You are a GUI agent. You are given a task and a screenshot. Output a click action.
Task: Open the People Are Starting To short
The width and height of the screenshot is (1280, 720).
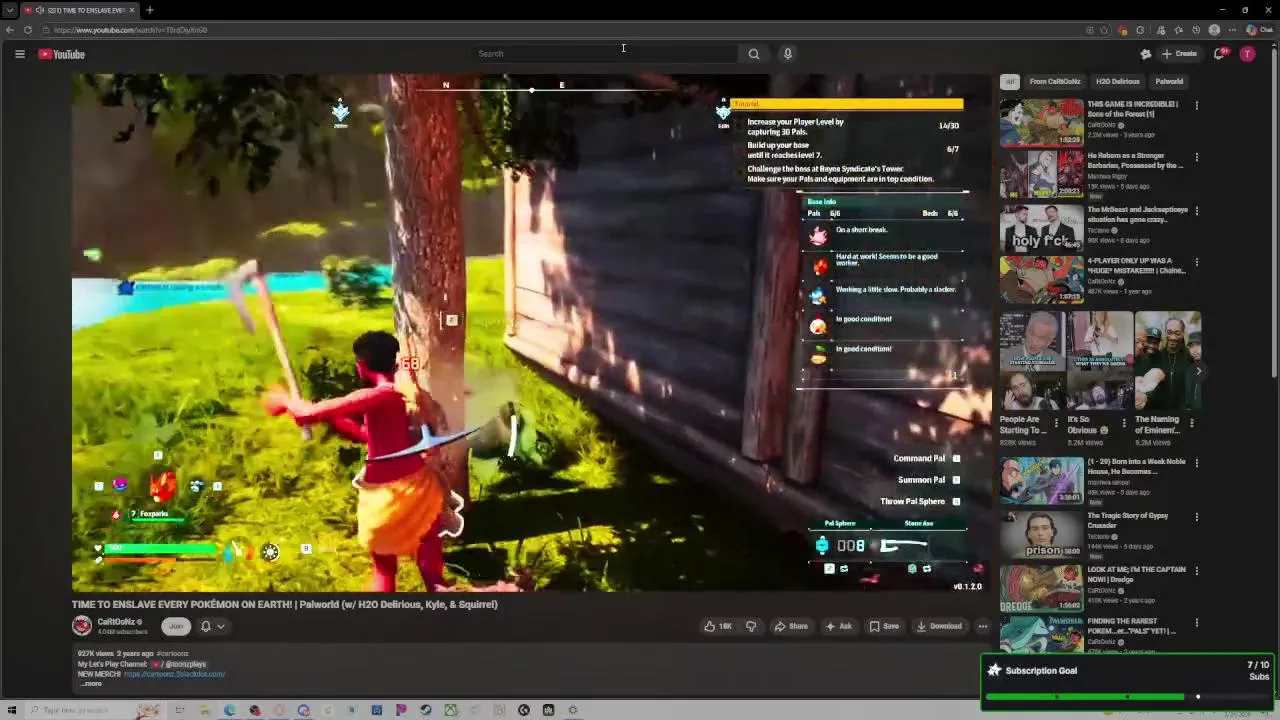pos(1032,361)
